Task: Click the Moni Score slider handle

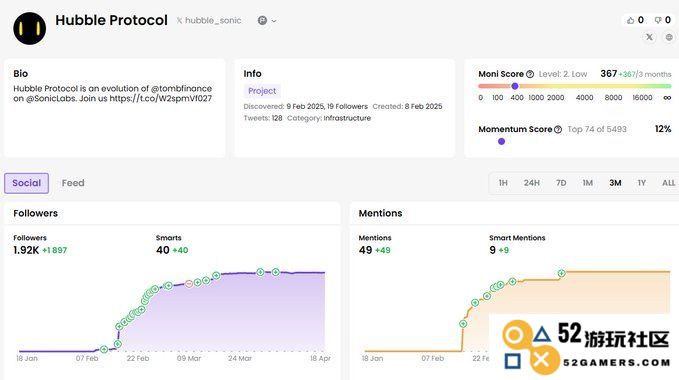Action: click(515, 86)
